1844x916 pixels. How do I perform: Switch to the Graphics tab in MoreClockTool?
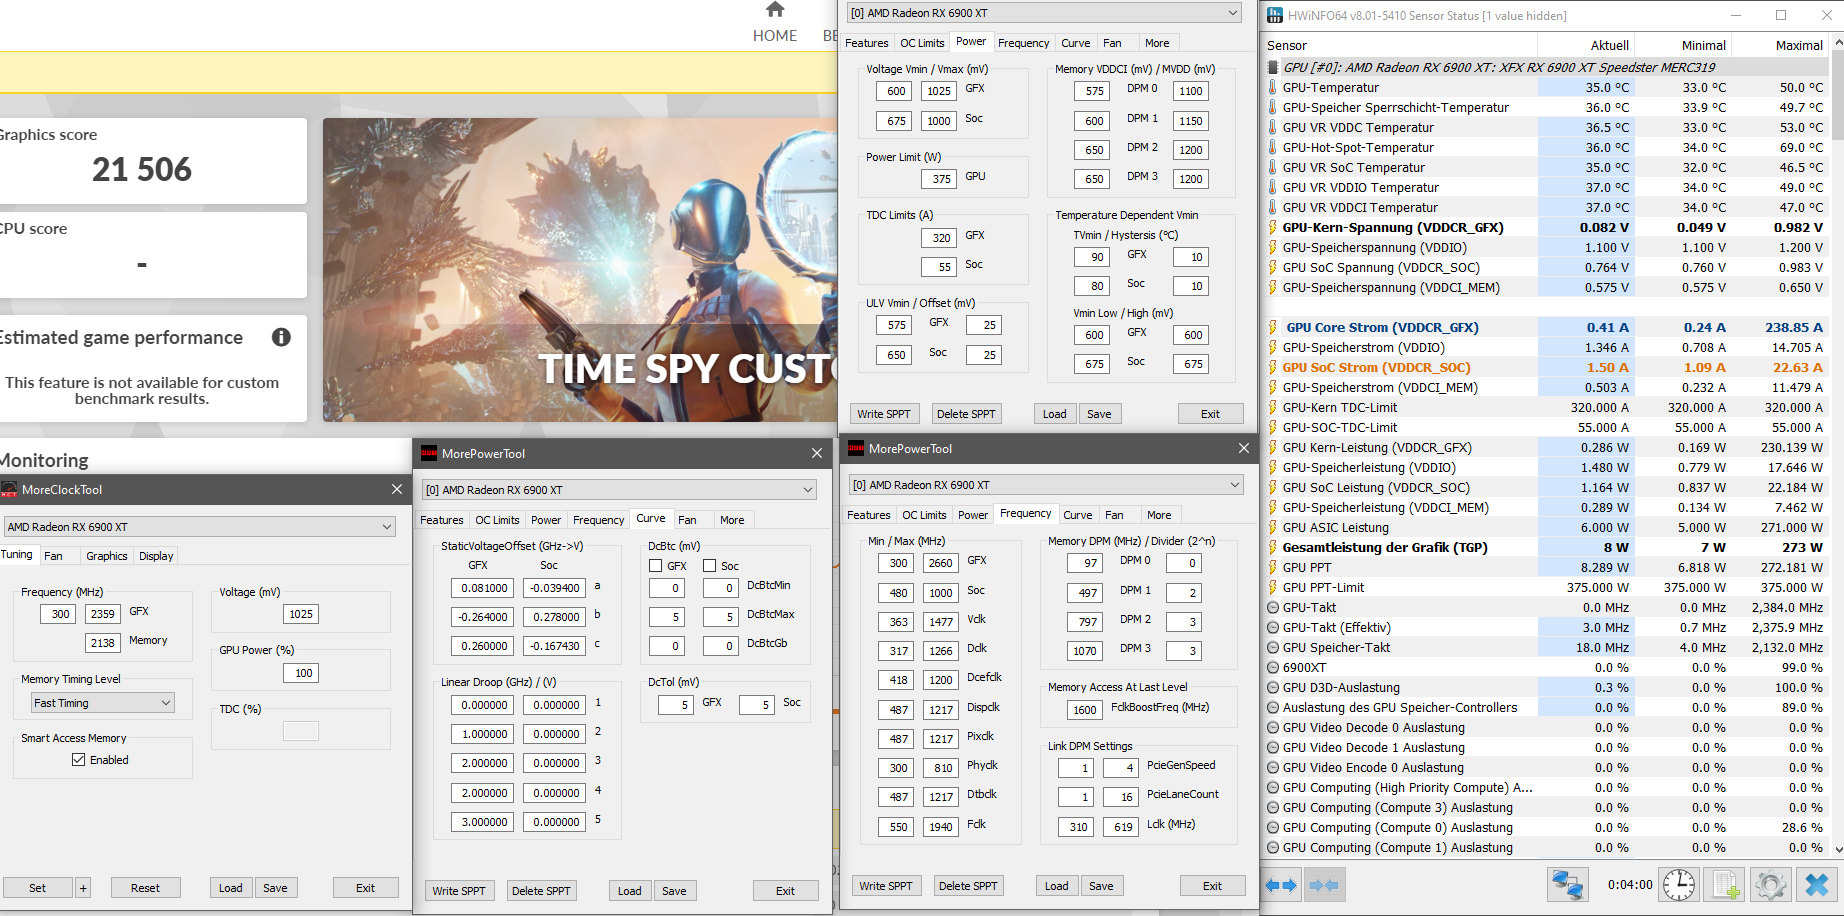coord(107,556)
